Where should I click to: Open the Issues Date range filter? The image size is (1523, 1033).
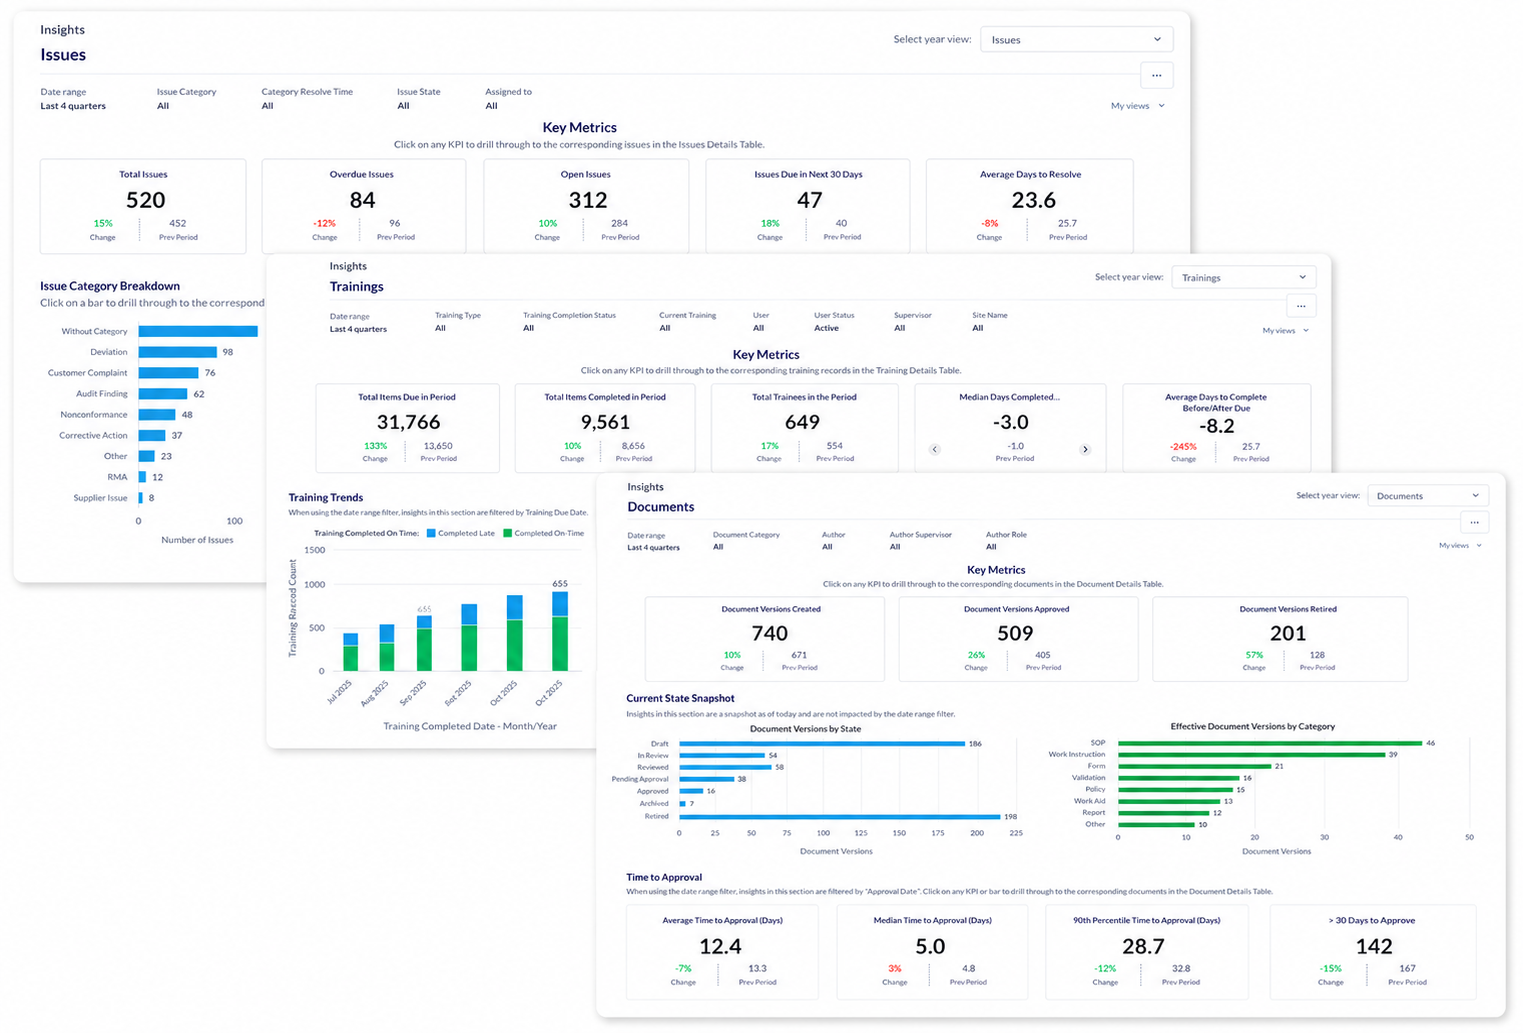[x=73, y=98]
